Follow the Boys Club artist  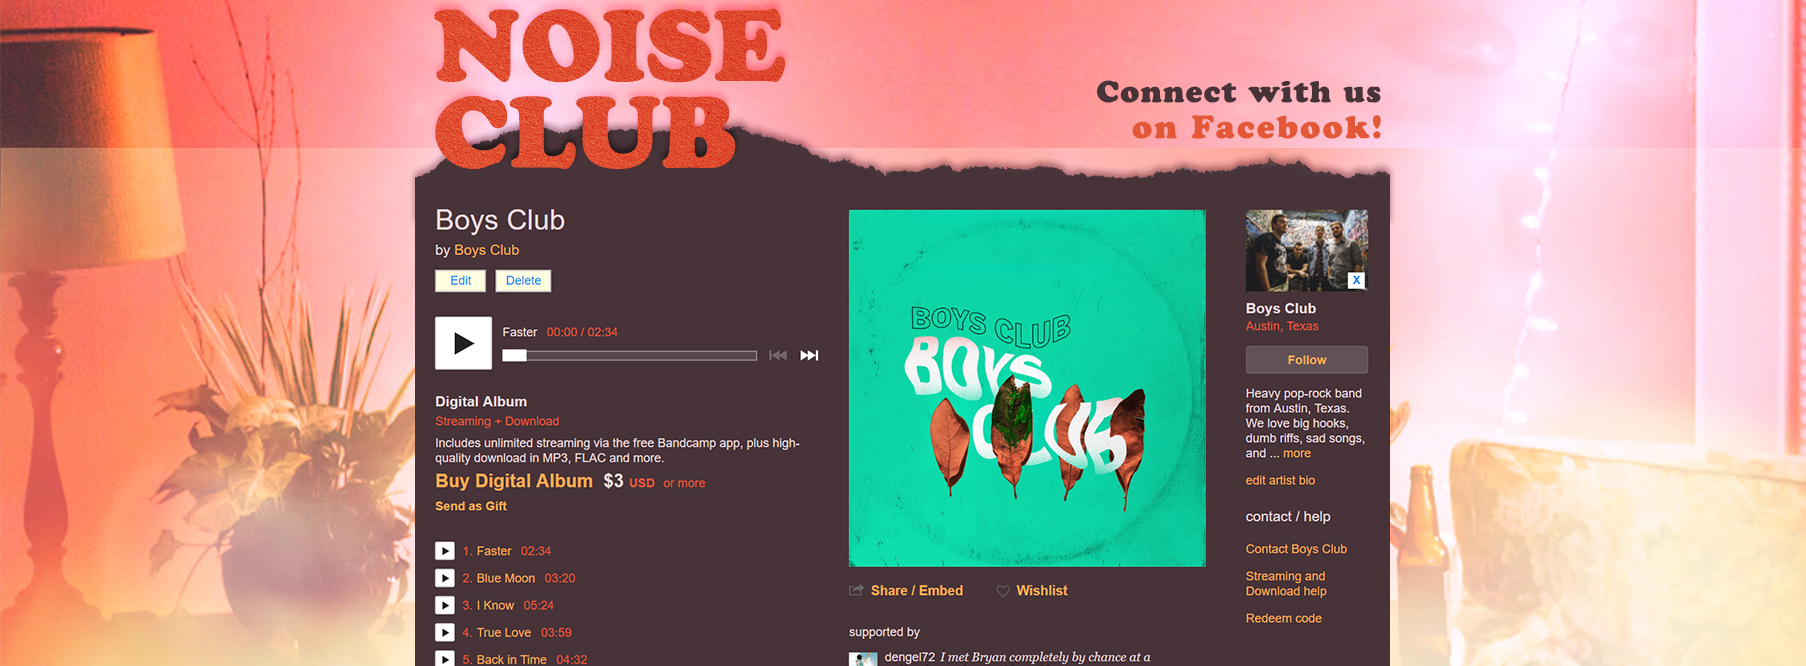click(x=1306, y=360)
